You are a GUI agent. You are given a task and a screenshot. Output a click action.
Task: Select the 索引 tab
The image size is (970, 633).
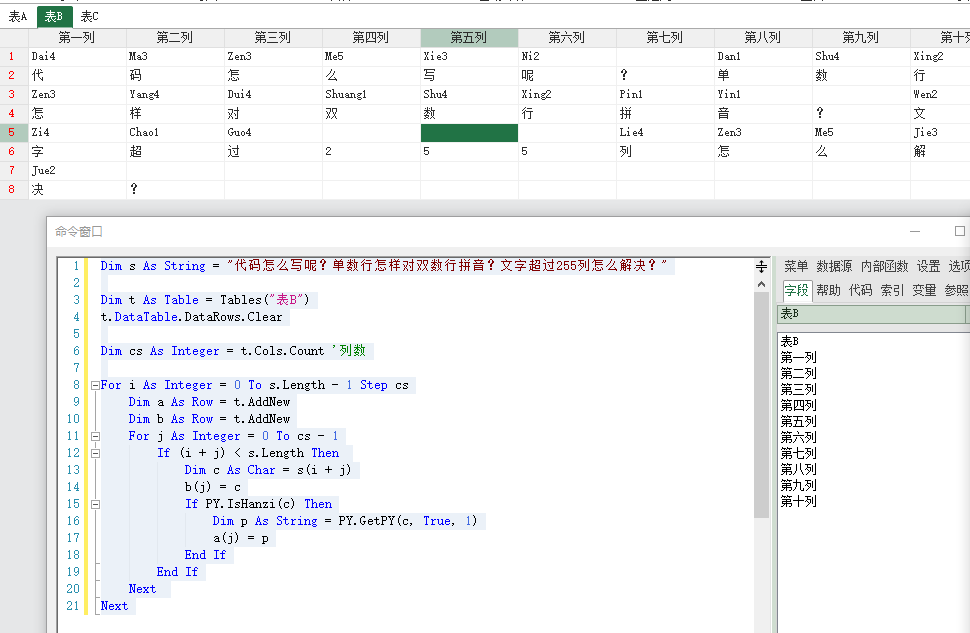(x=892, y=290)
